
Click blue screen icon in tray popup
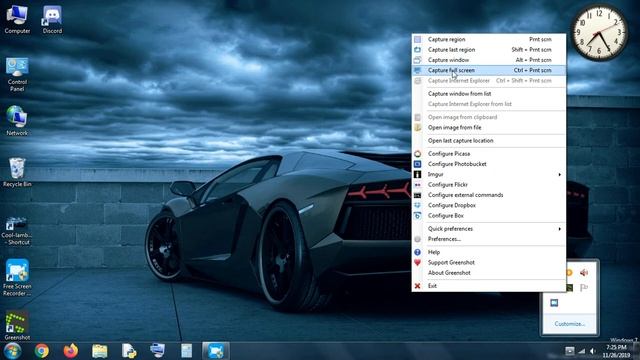[x=554, y=303]
